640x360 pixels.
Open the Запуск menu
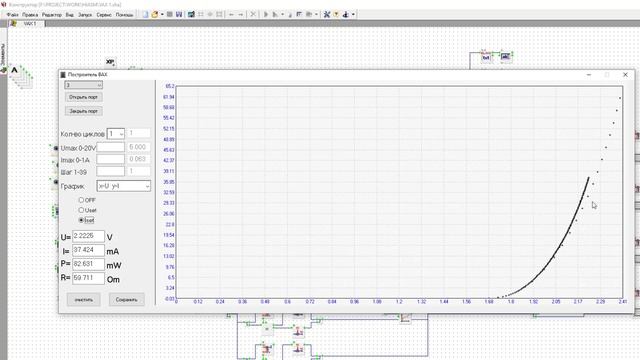tap(85, 15)
